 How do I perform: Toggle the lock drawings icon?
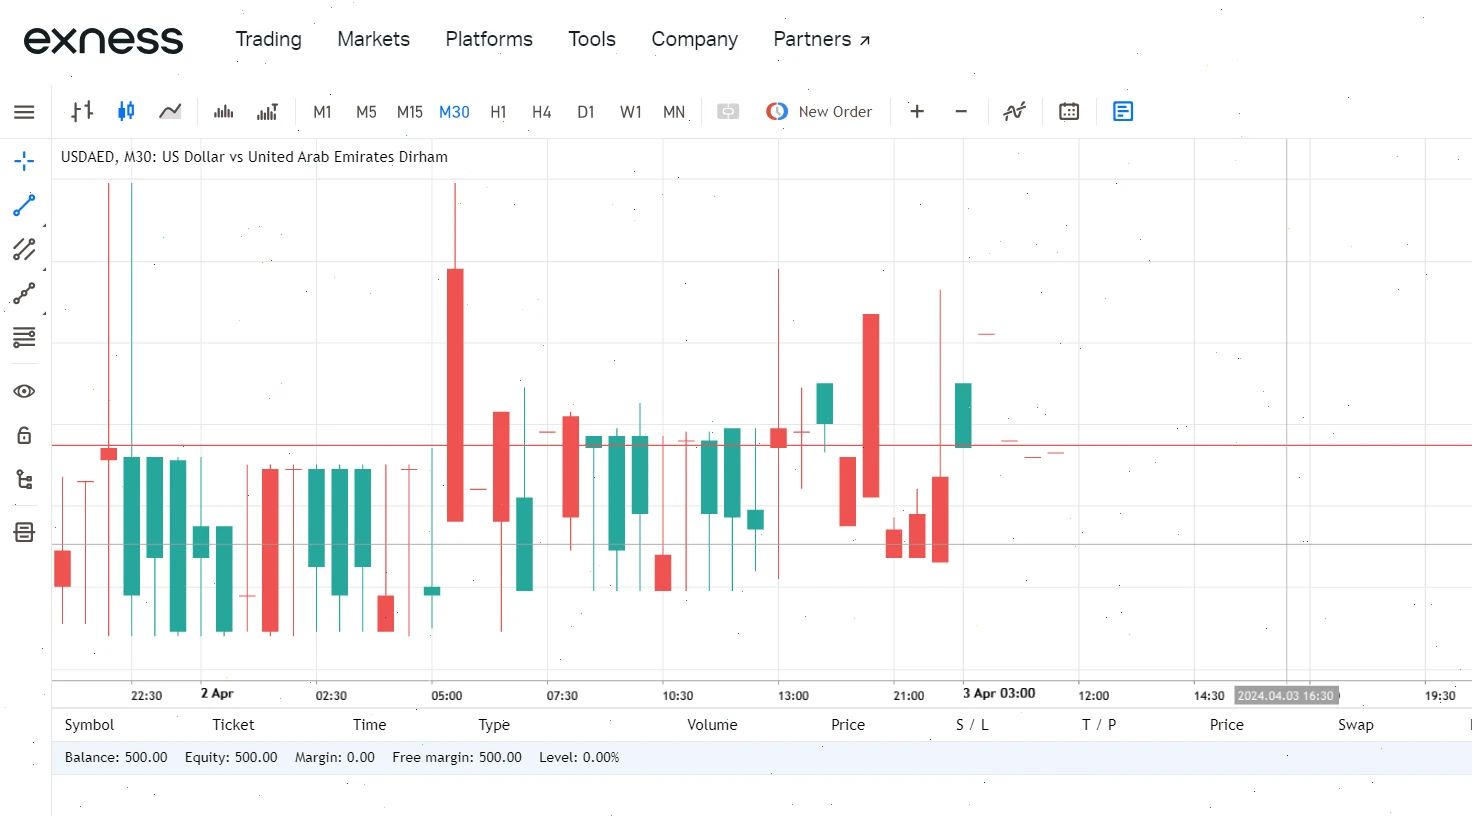click(x=24, y=435)
